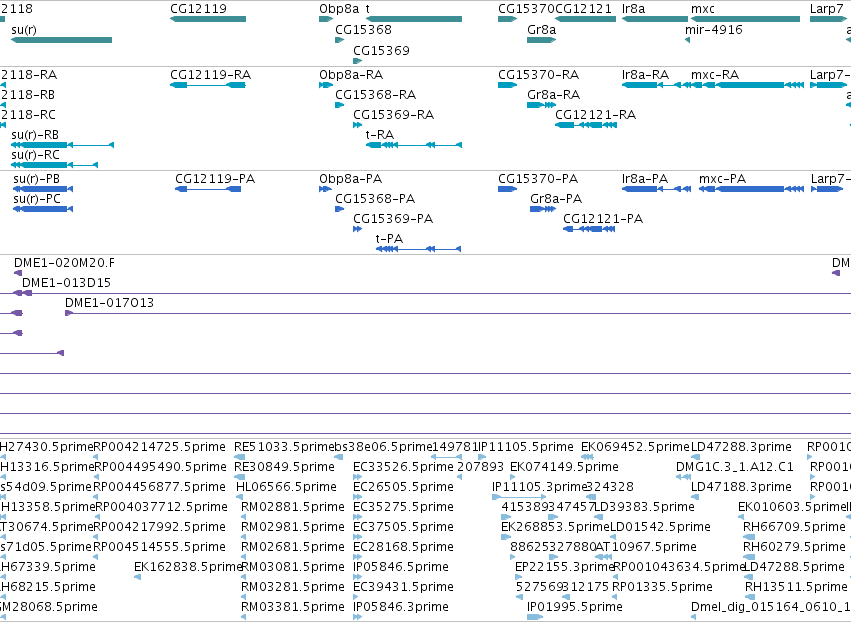Click the EC39431.5prime EST label
The image size is (851, 622).
click(403, 587)
